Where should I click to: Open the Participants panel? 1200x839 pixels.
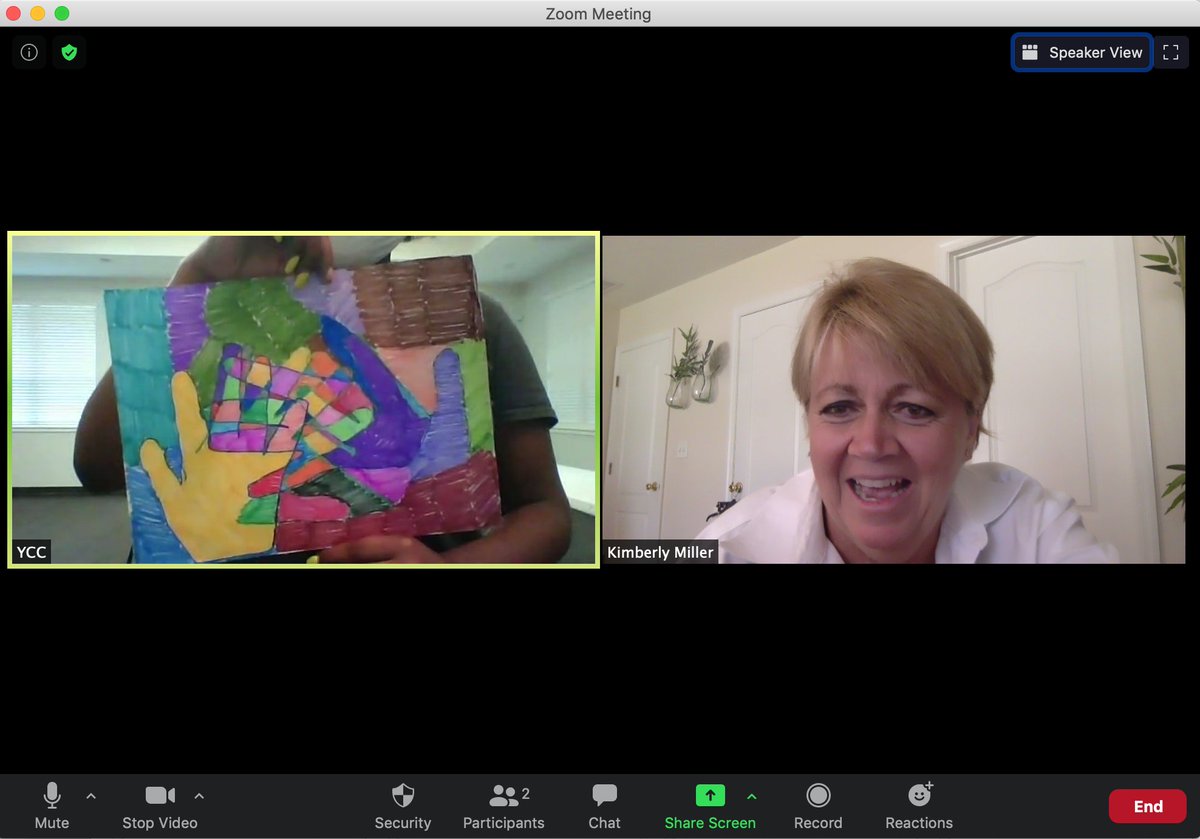click(x=504, y=806)
